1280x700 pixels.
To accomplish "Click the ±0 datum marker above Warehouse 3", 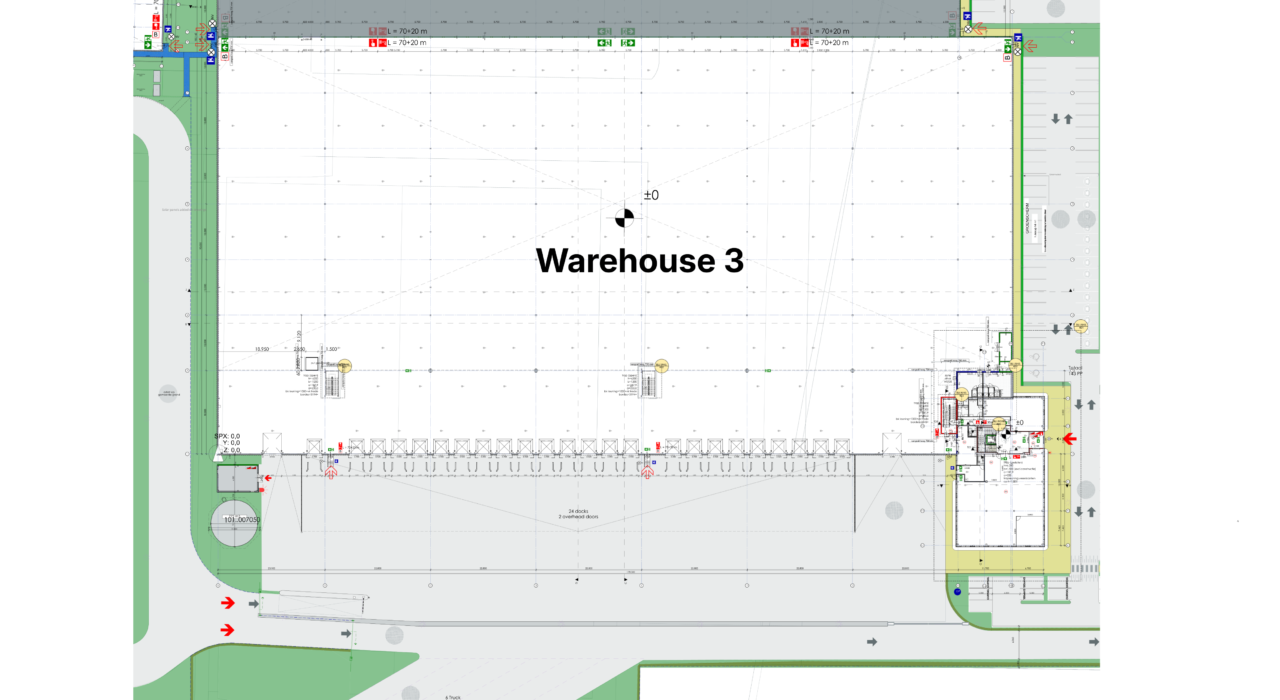I will (624, 217).
